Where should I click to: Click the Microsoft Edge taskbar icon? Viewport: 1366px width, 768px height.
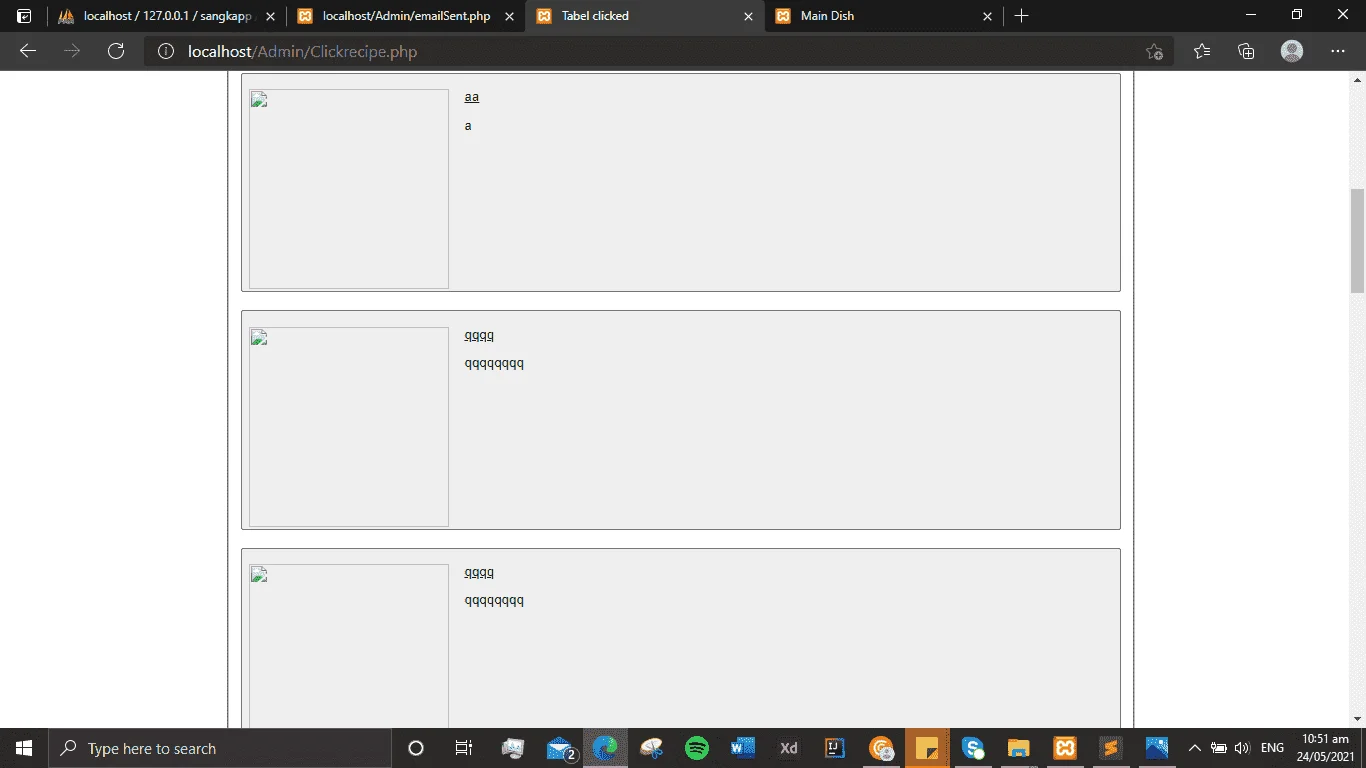(x=605, y=748)
